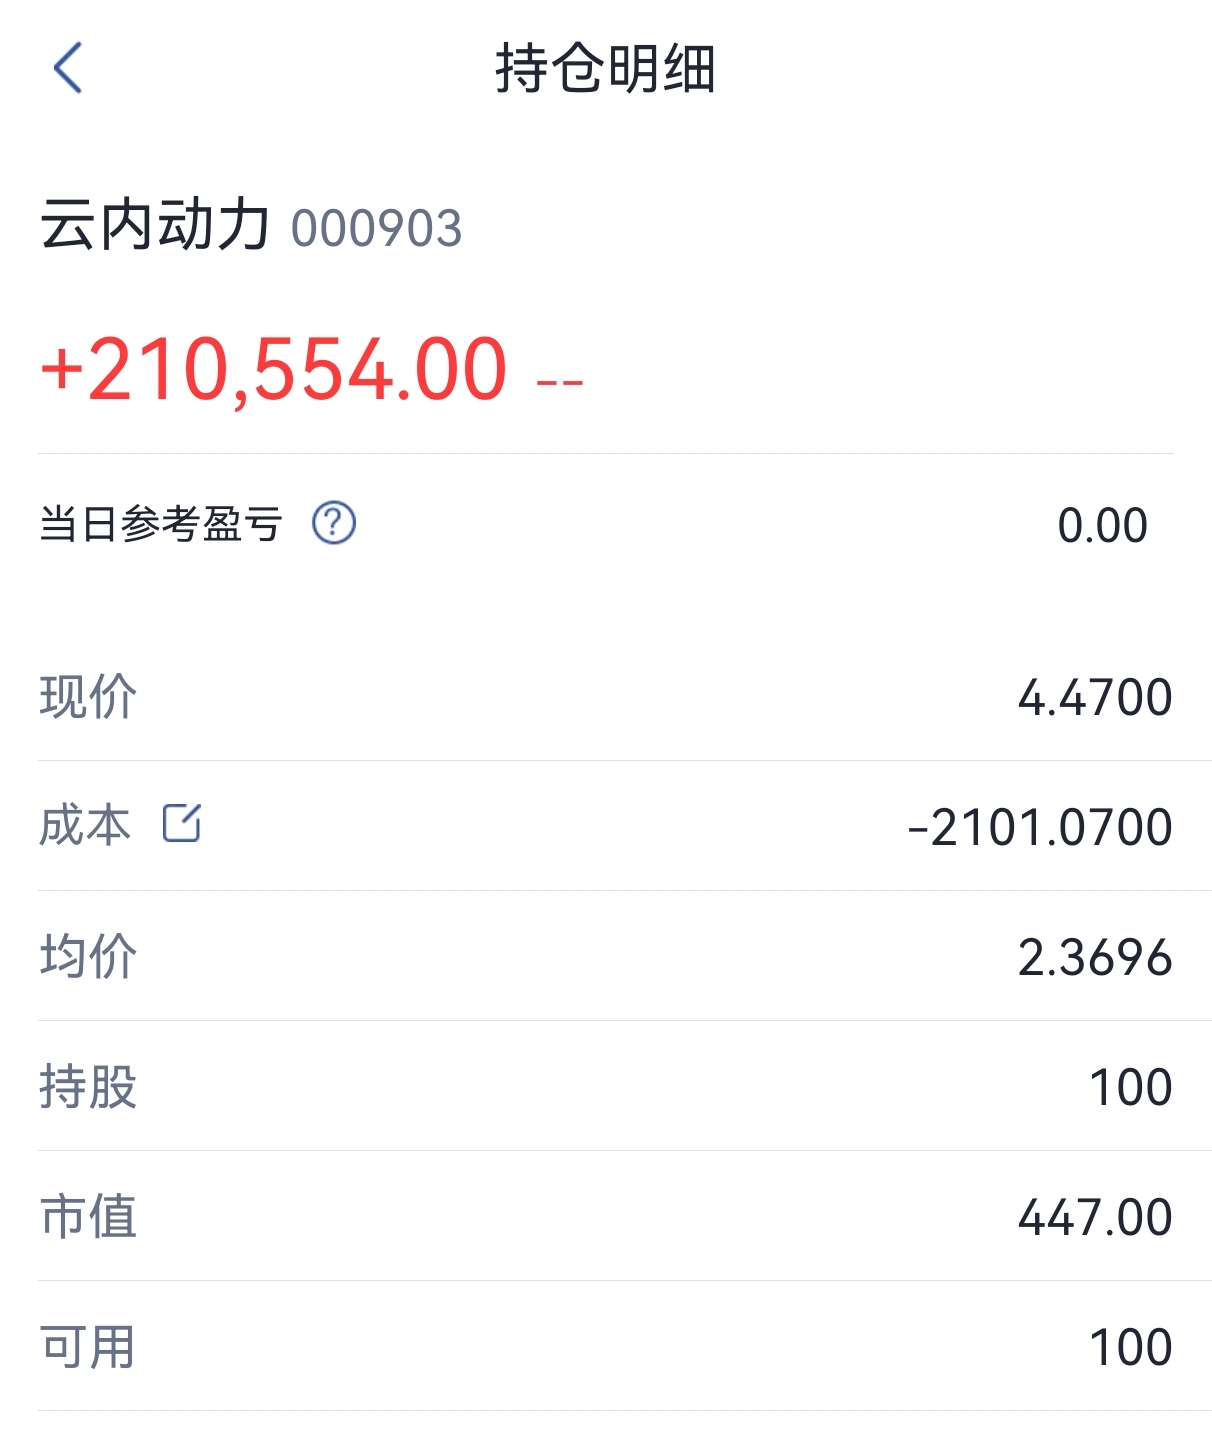Image resolution: width=1212 pixels, height=1436 pixels.
Task: Select the total profit +210,554.00
Action: point(274,370)
